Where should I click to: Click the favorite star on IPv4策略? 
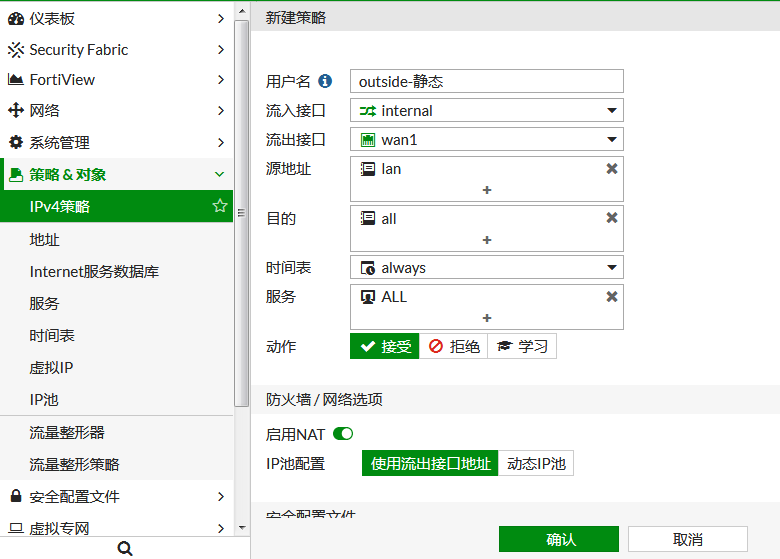(x=220, y=206)
